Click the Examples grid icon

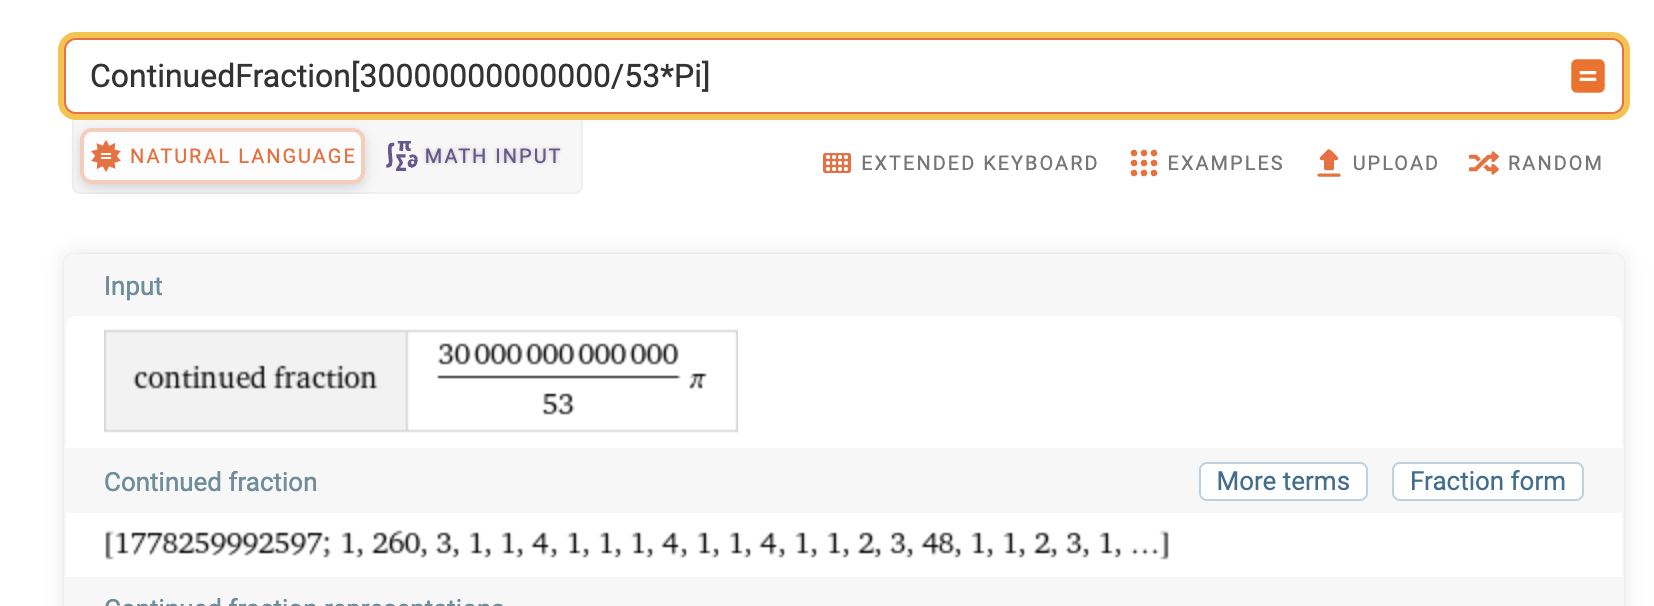point(1143,163)
